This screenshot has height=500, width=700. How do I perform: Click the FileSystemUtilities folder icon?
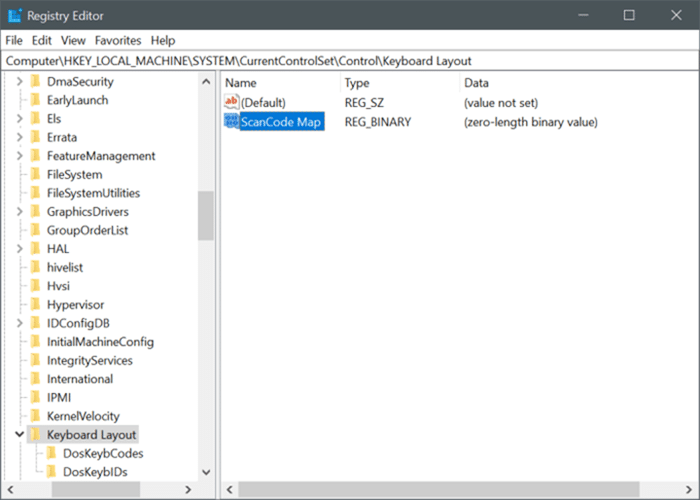[x=35, y=193]
